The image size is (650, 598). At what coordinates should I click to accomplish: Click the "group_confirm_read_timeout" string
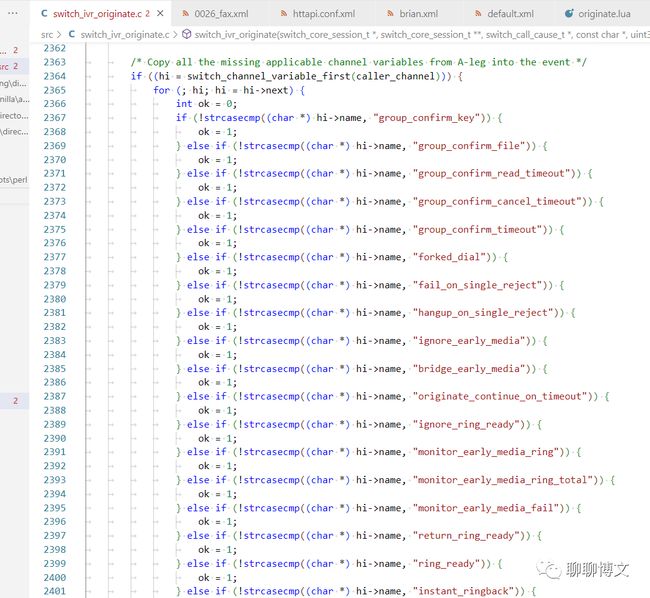494,173
